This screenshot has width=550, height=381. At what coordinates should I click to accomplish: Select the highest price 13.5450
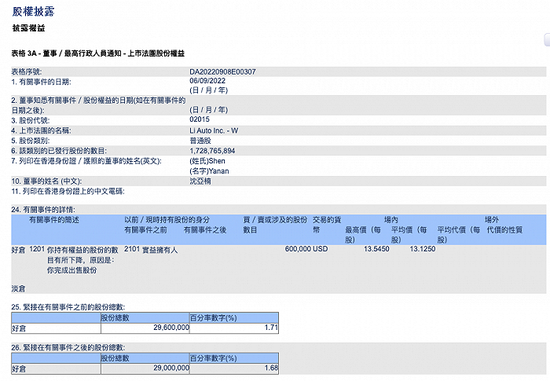(376, 249)
